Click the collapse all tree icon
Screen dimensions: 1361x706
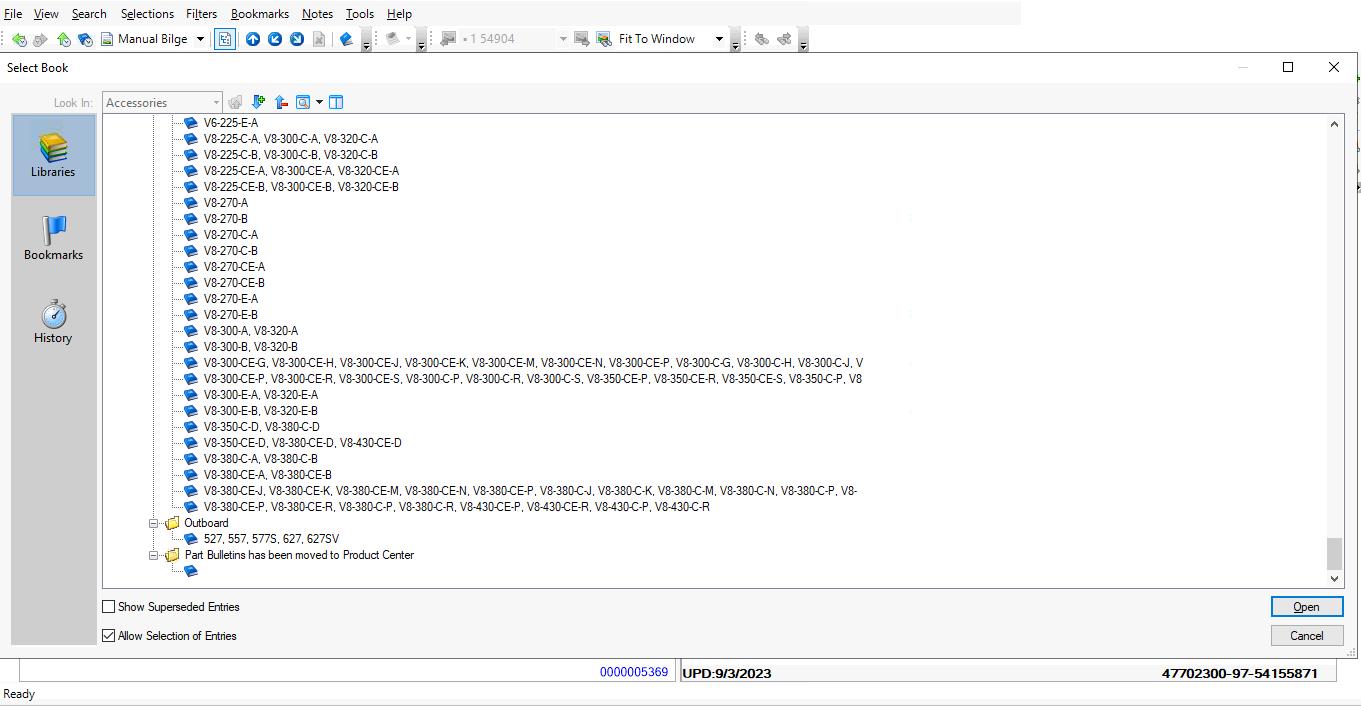pos(281,102)
